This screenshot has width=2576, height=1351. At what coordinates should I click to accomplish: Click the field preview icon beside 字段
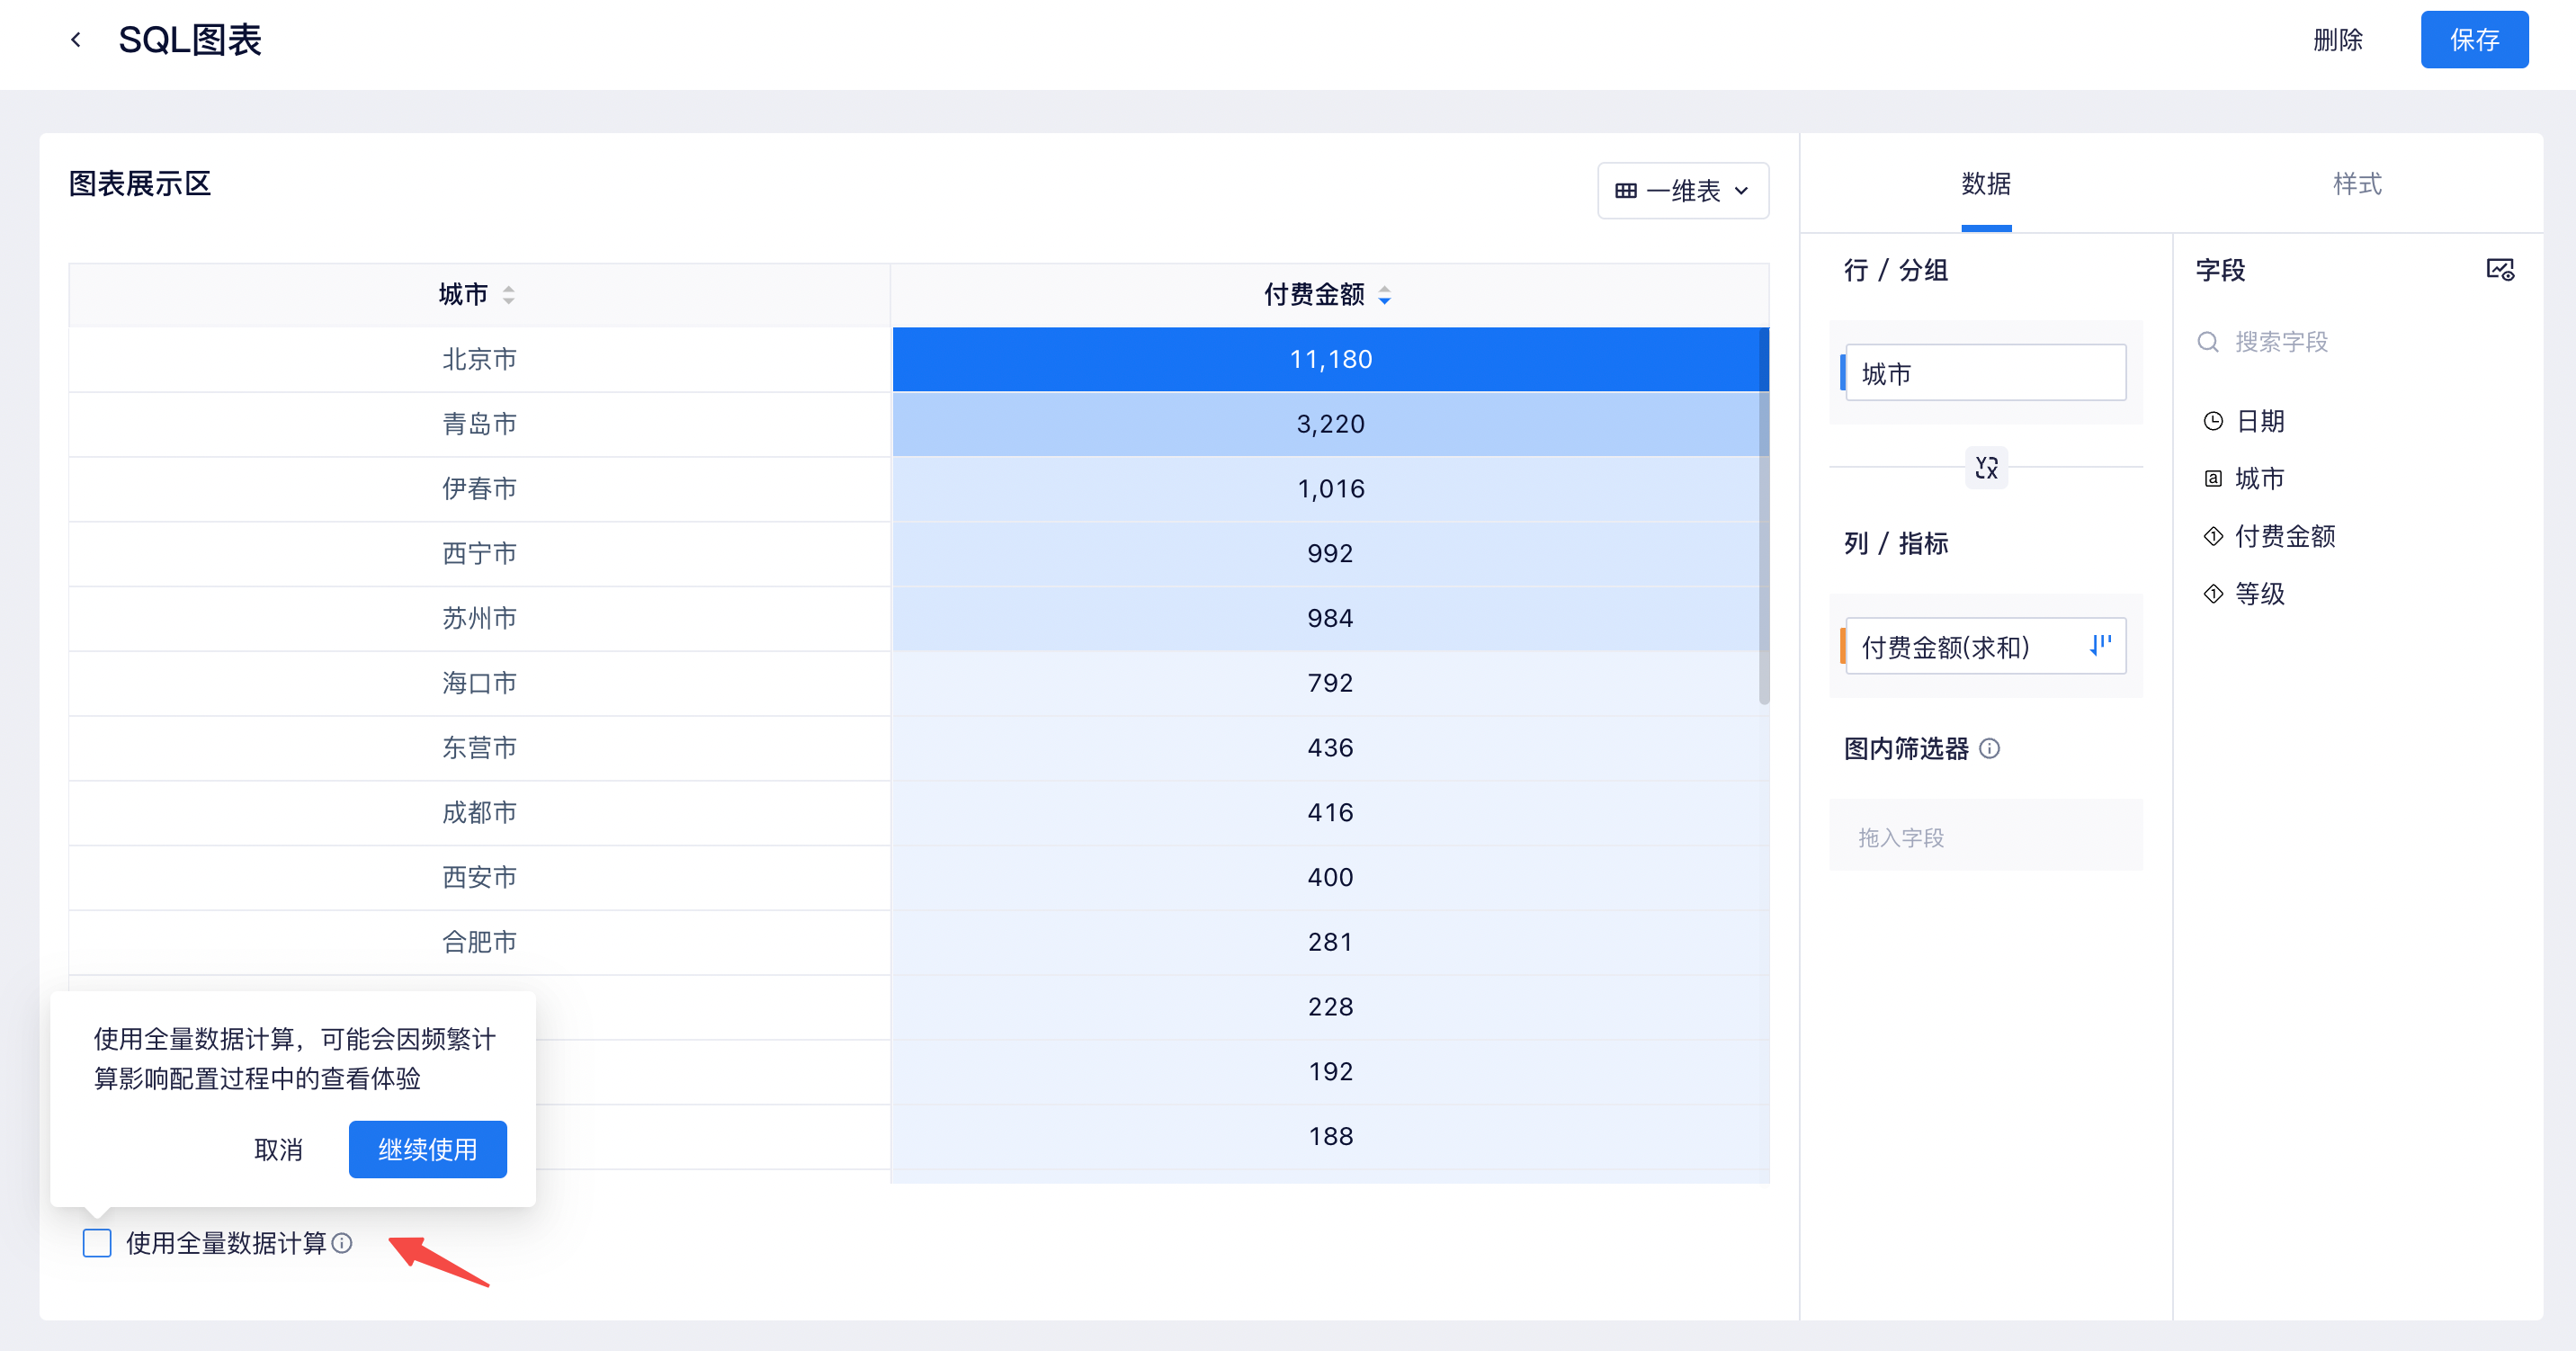pyautogui.click(x=2500, y=269)
